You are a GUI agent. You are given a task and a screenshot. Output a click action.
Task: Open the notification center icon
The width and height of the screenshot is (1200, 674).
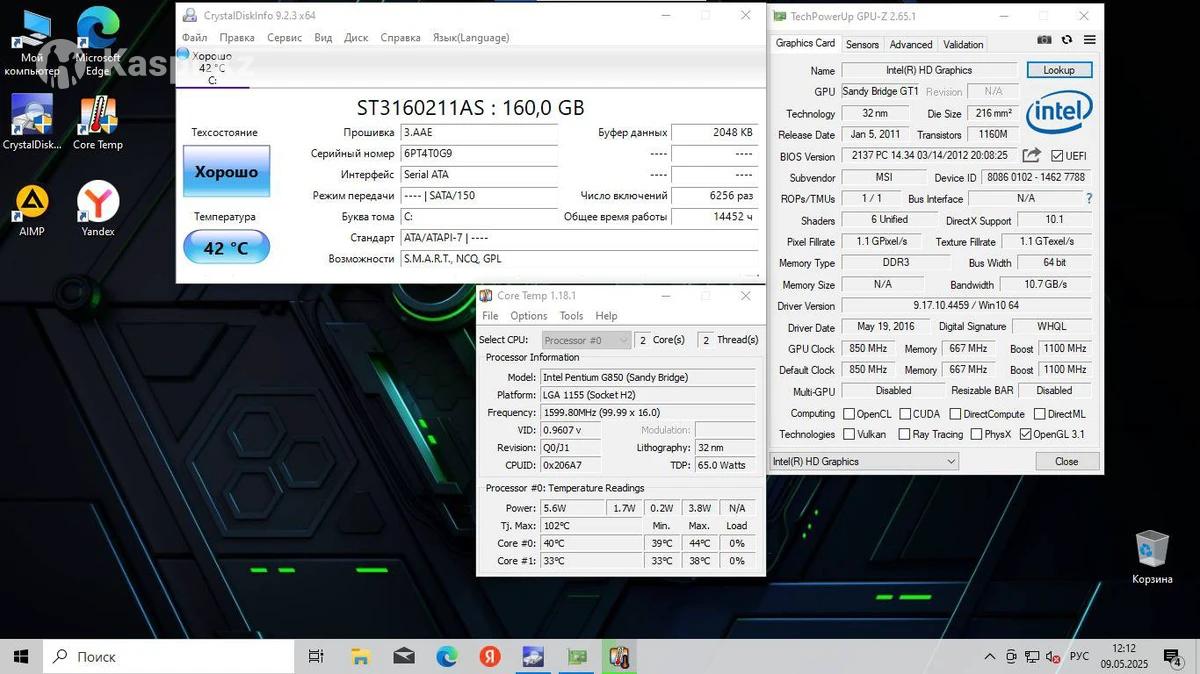tap(1174, 657)
